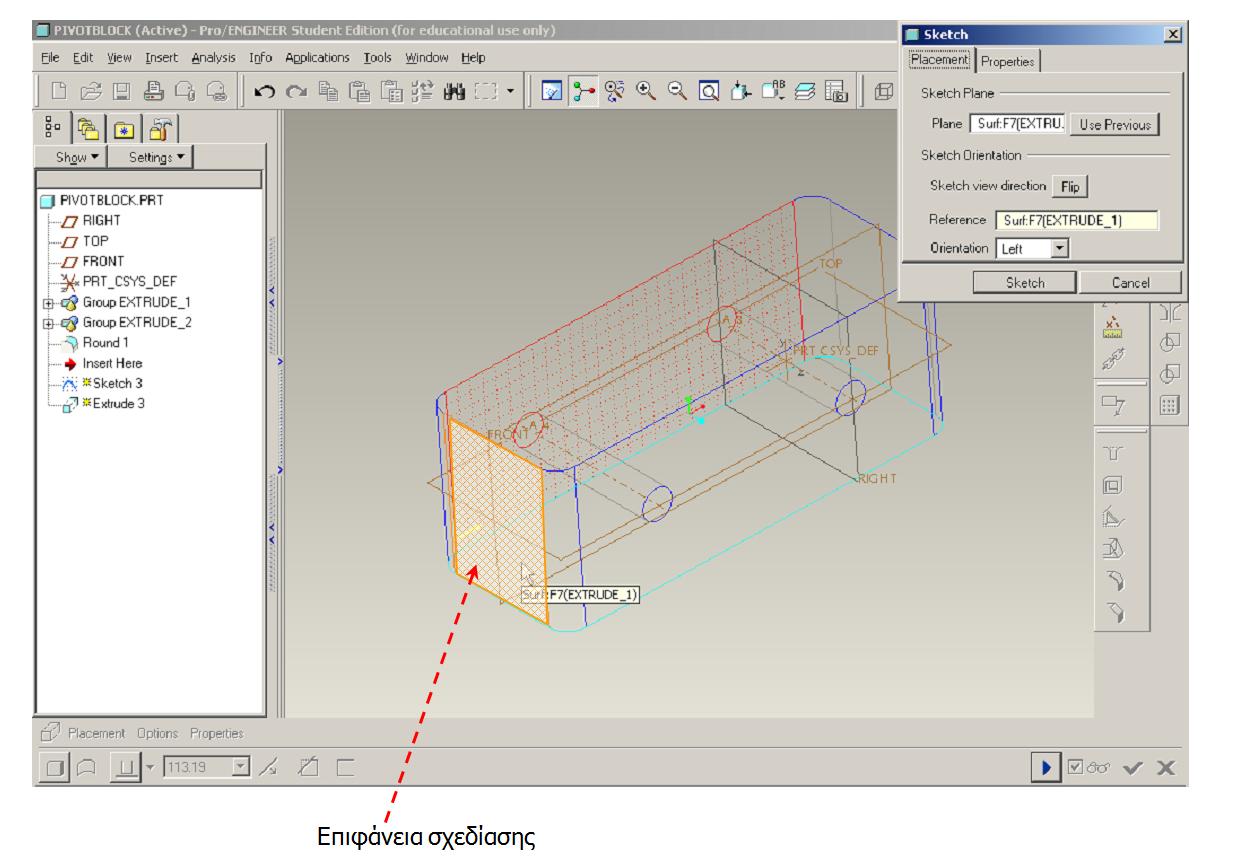Cancel the feature with the dashboard X

pos(1165,768)
